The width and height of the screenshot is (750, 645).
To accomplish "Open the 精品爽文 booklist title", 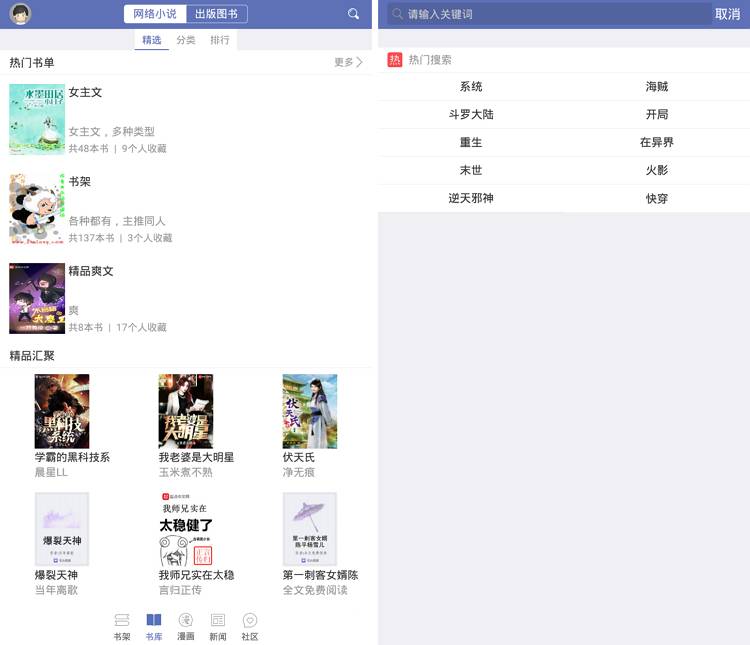I will [91, 271].
